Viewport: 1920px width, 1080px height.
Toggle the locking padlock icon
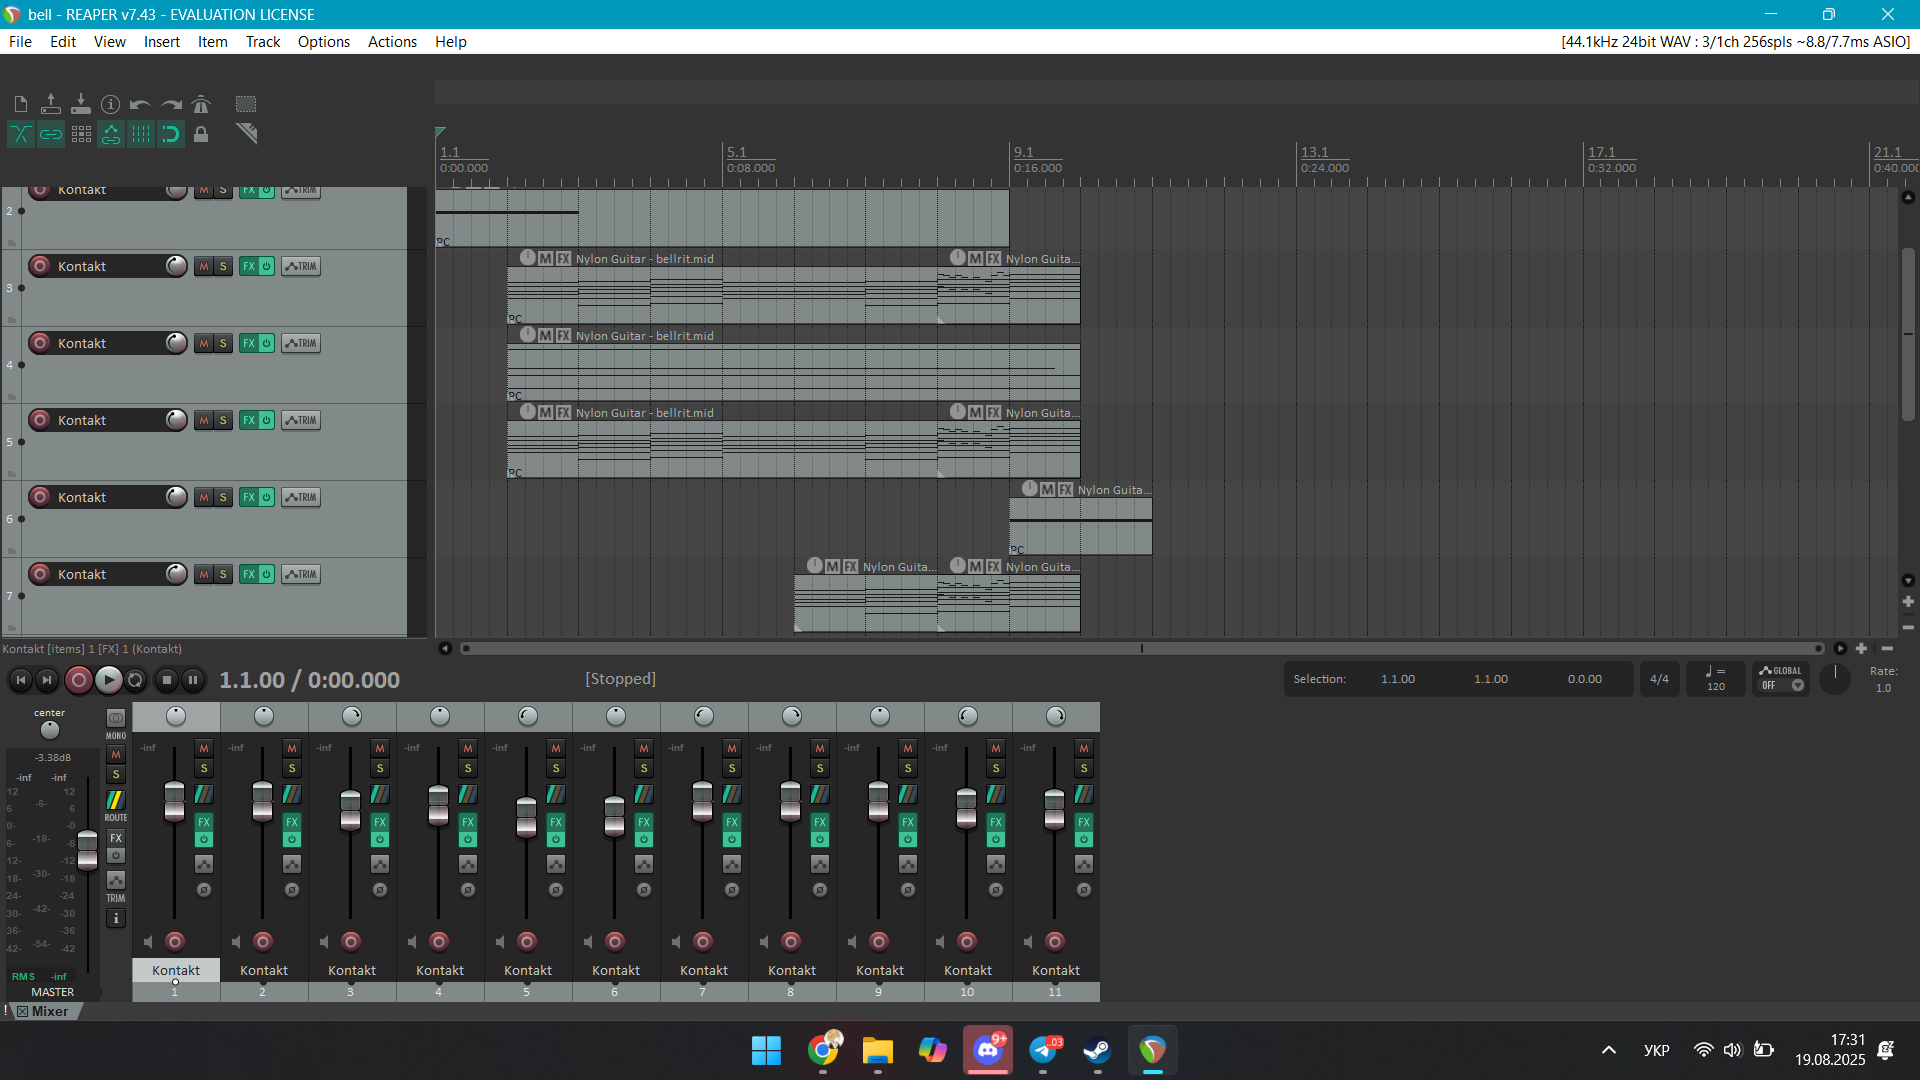point(201,134)
